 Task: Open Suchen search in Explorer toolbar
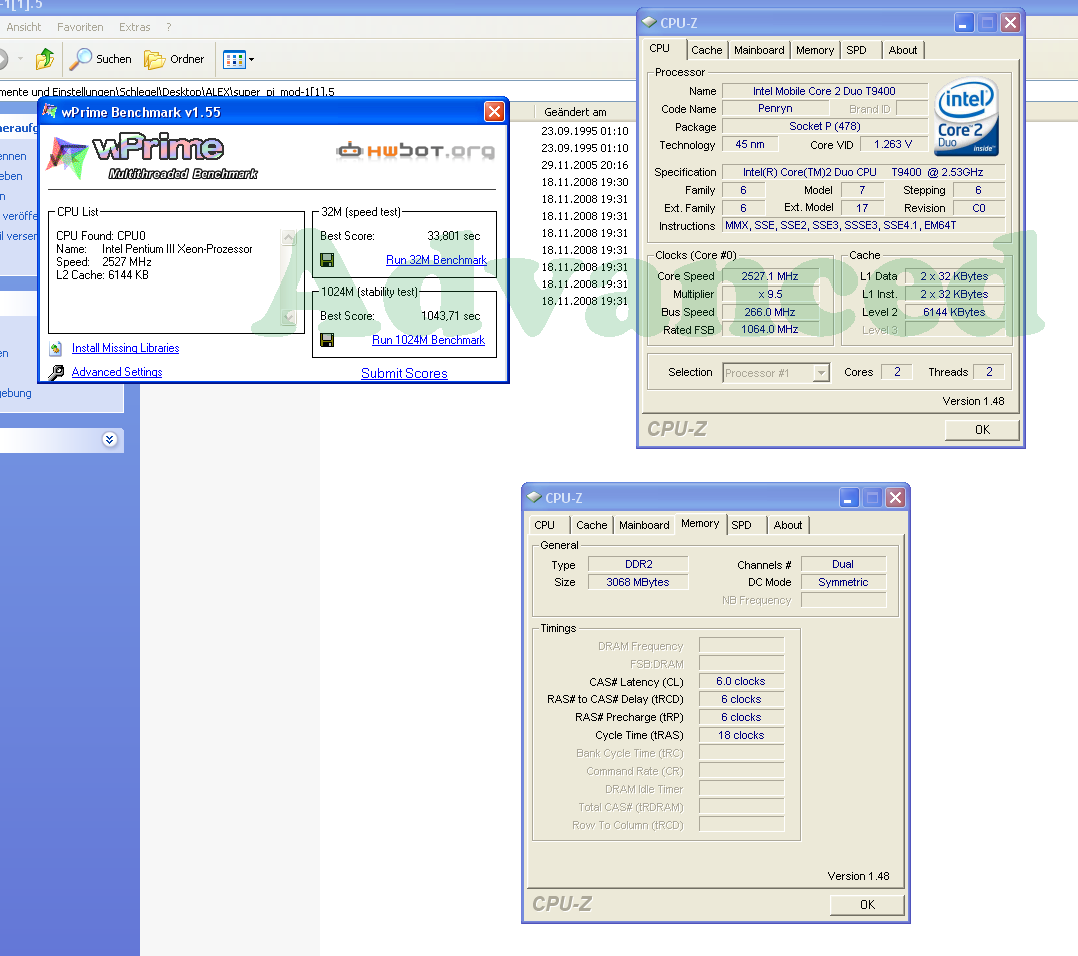pyautogui.click(x=100, y=59)
